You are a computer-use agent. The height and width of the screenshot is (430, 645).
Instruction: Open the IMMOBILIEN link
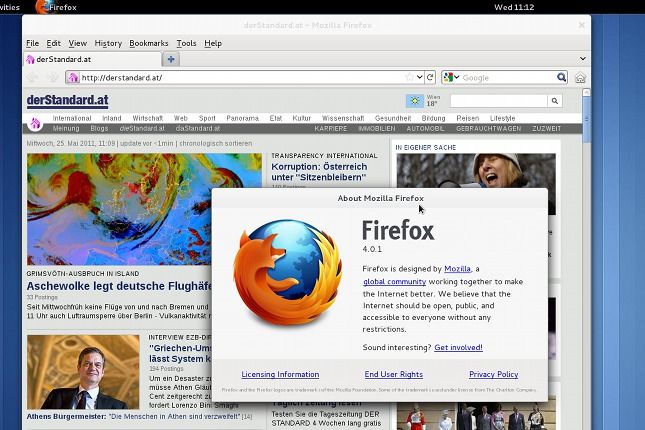click(x=377, y=128)
